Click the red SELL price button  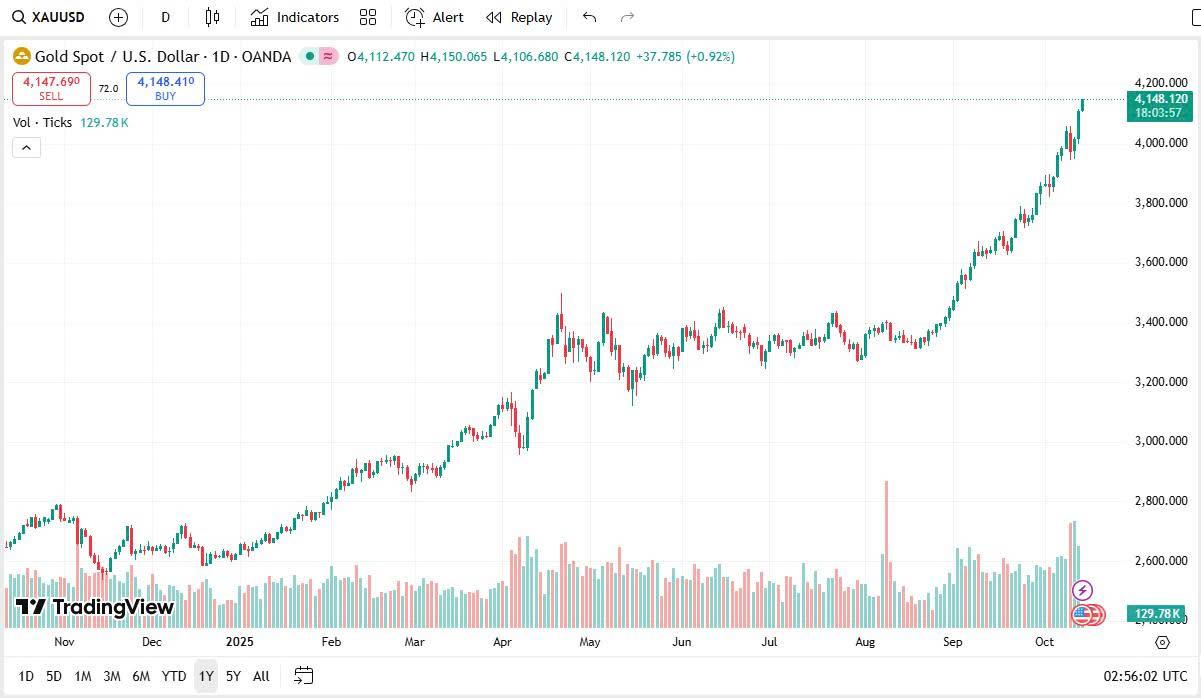coord(51,88)
